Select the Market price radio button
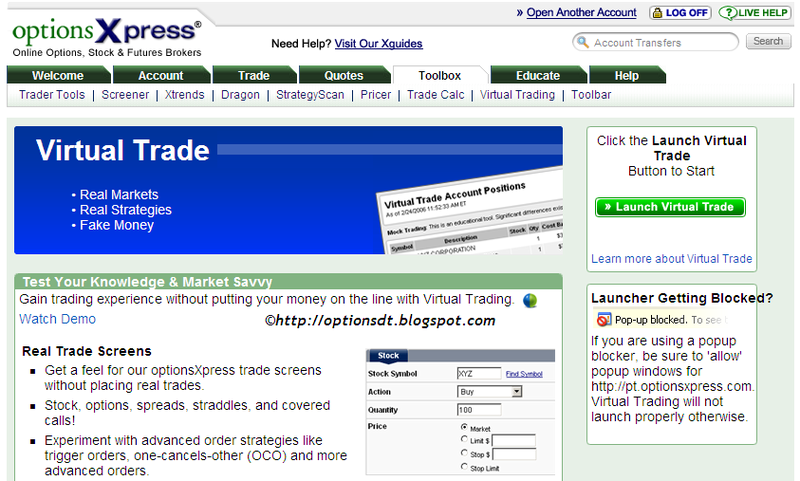Screen dimensions: 800x481 464,427
